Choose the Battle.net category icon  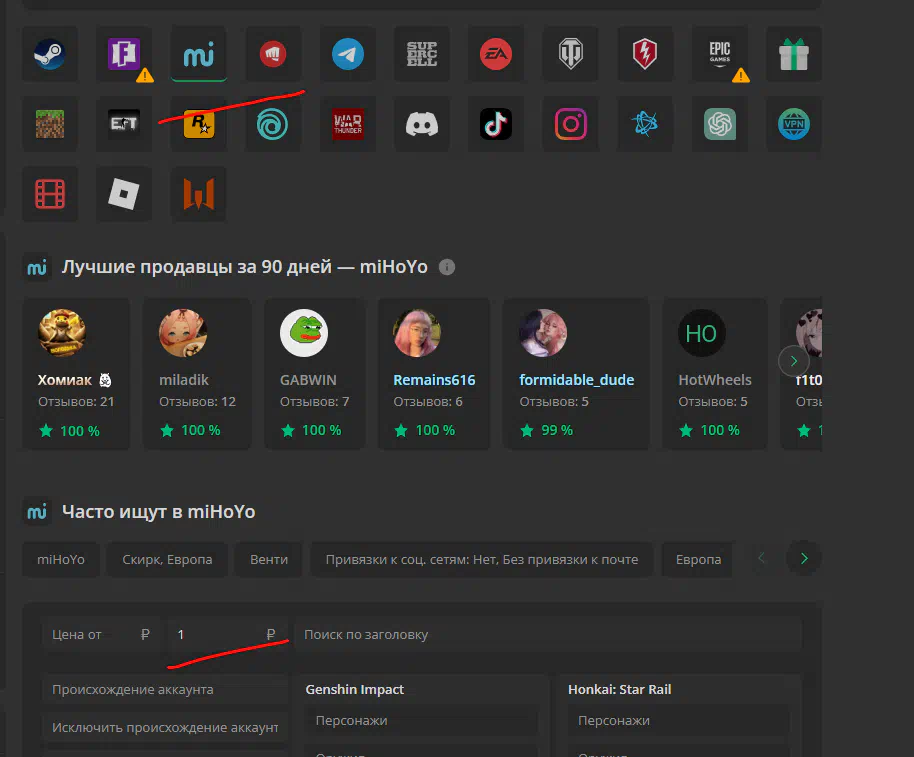(645, 124)
